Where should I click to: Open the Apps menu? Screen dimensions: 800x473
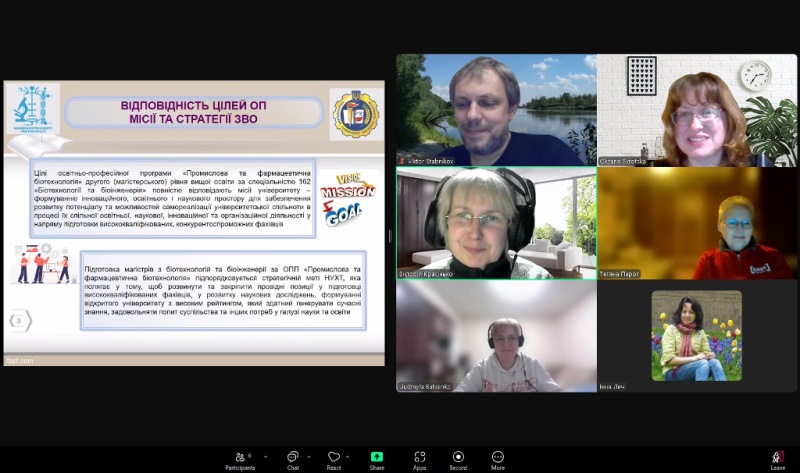[419, 458]
